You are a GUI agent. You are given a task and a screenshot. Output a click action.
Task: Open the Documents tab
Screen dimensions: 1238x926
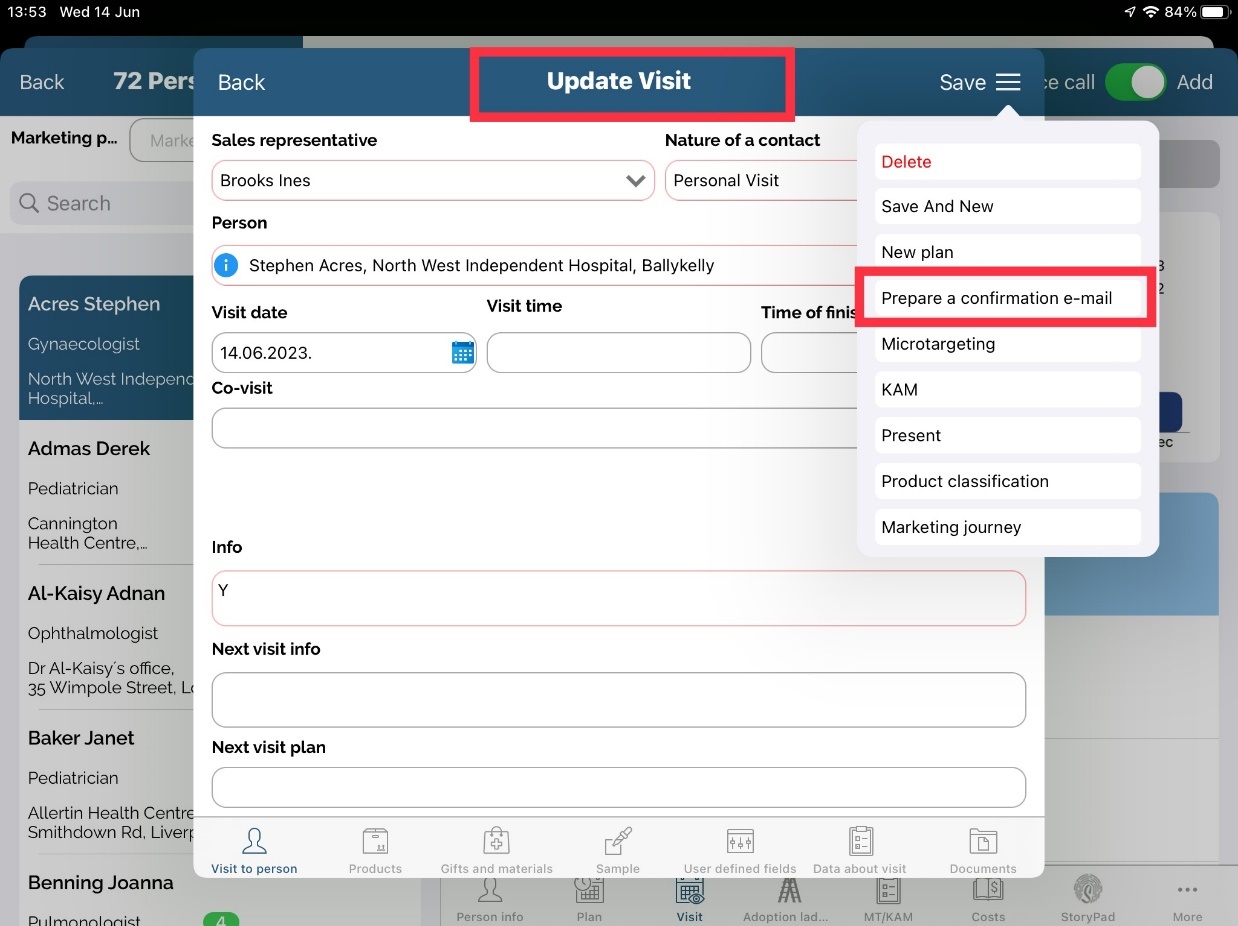[983, 850]
